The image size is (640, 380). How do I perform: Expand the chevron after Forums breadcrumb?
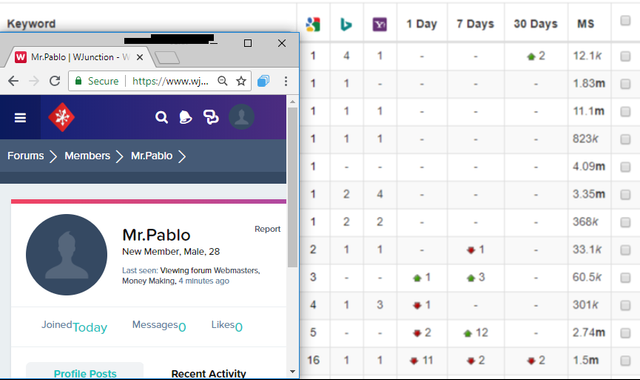tap(53, 156)
